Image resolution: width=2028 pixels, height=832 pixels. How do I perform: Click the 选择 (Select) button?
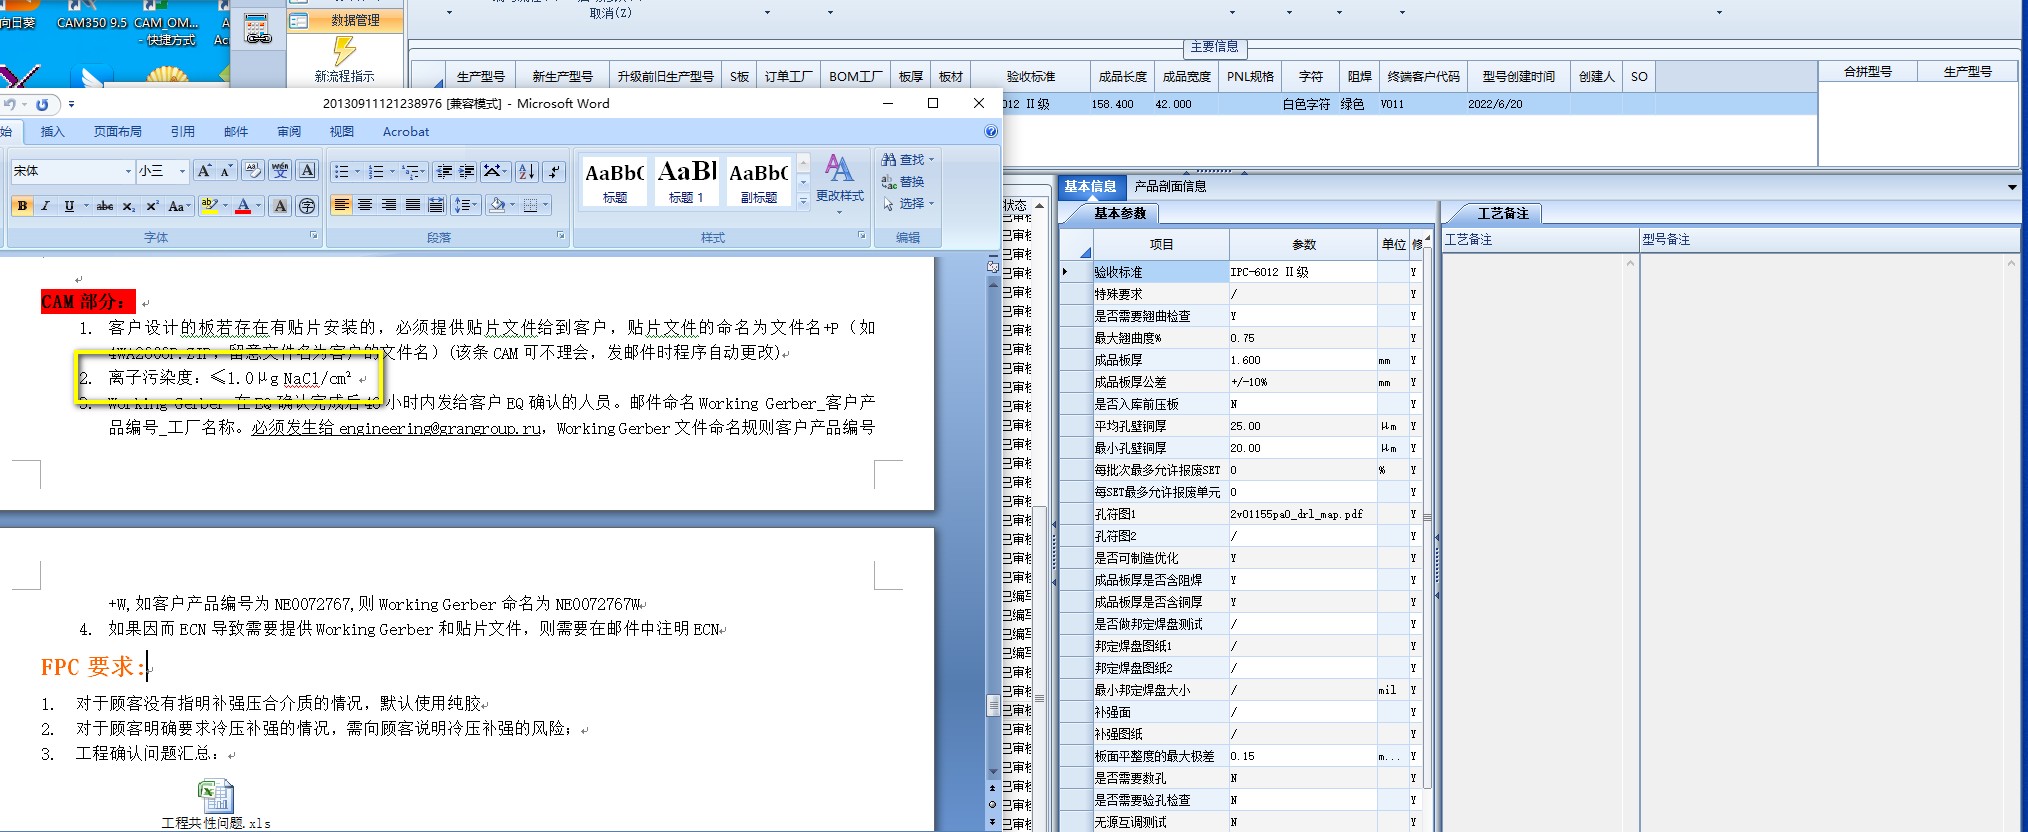click(907, 203)
